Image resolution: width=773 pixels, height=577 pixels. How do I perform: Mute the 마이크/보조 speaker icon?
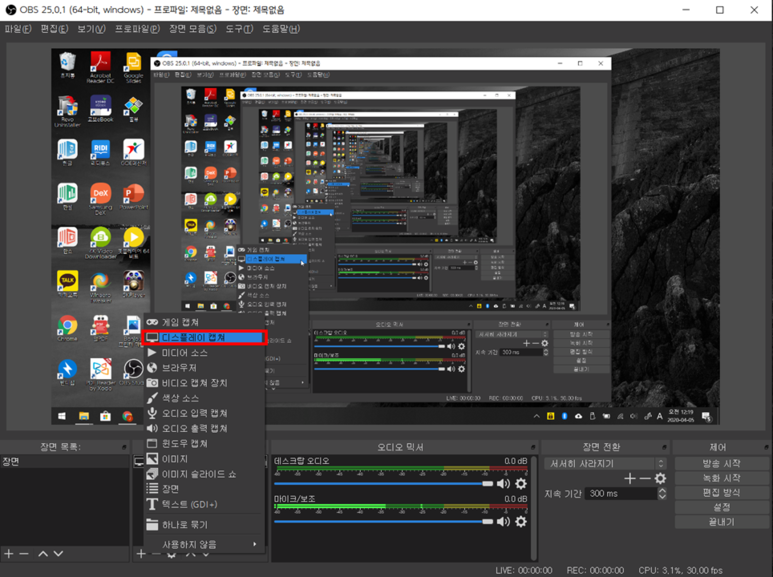coord(503,521)
